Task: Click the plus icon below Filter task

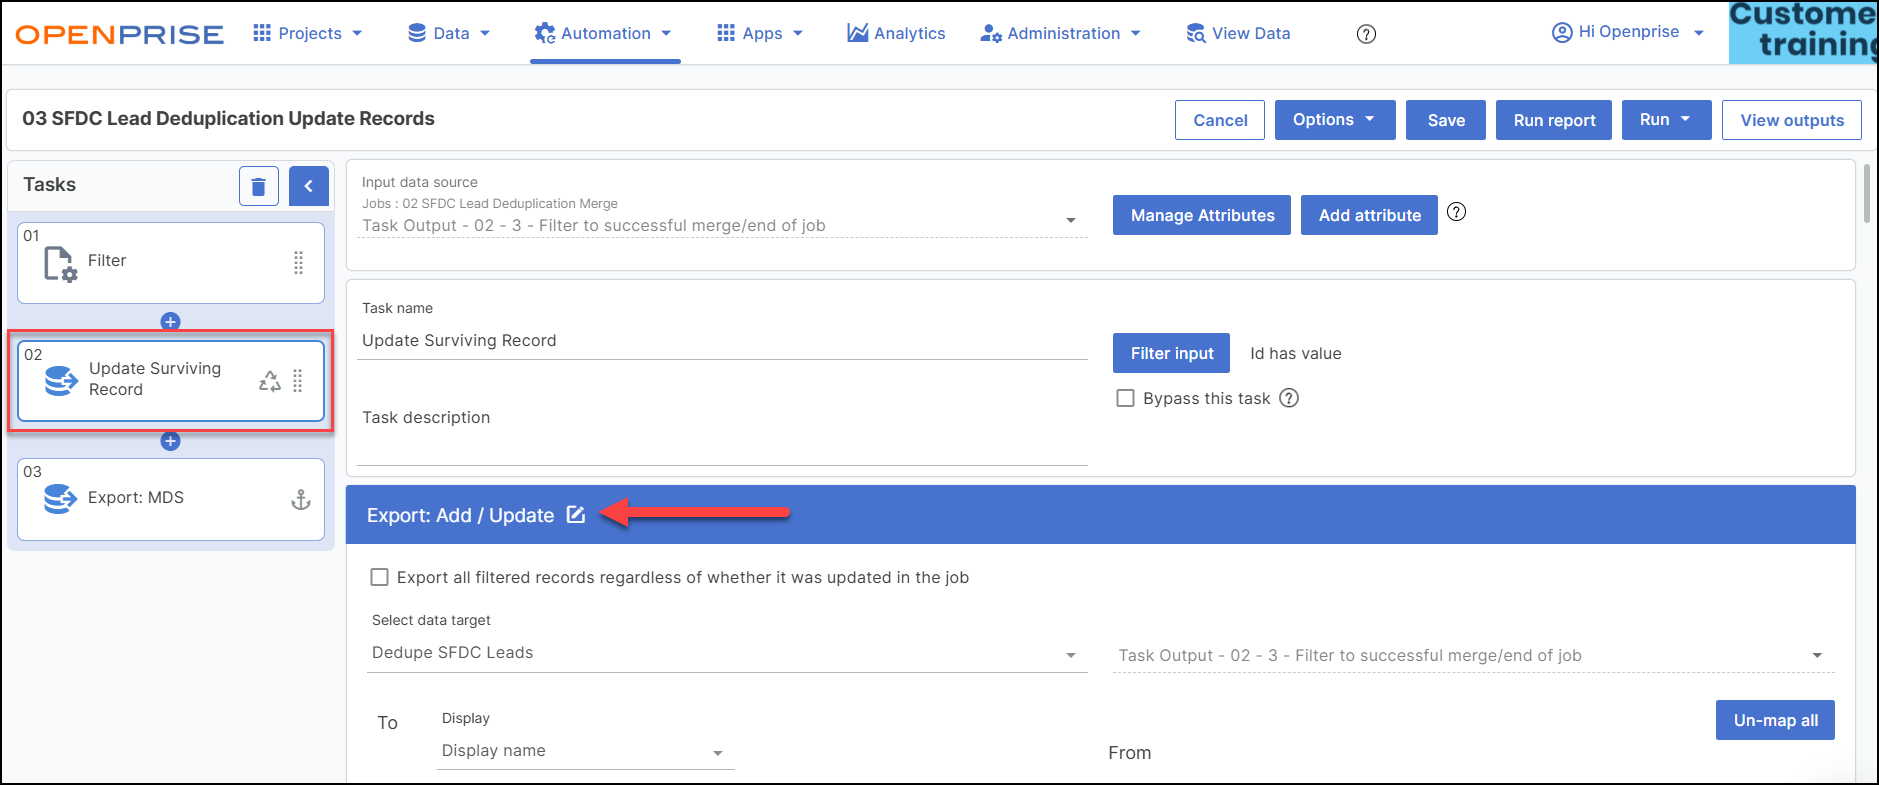Action: 171,321
